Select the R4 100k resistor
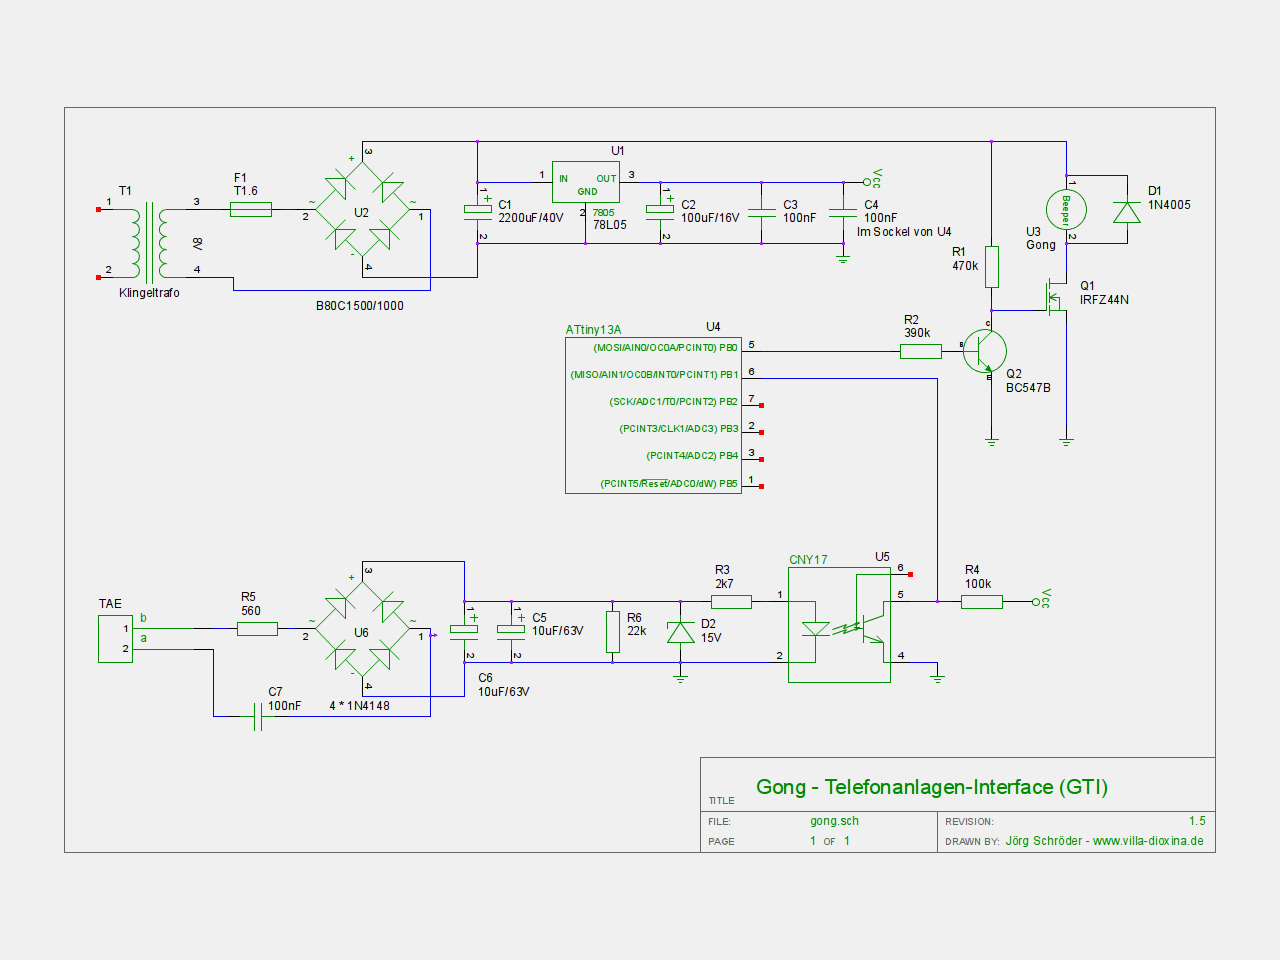This screenshot has height=960, width=1280. [981, 601]
